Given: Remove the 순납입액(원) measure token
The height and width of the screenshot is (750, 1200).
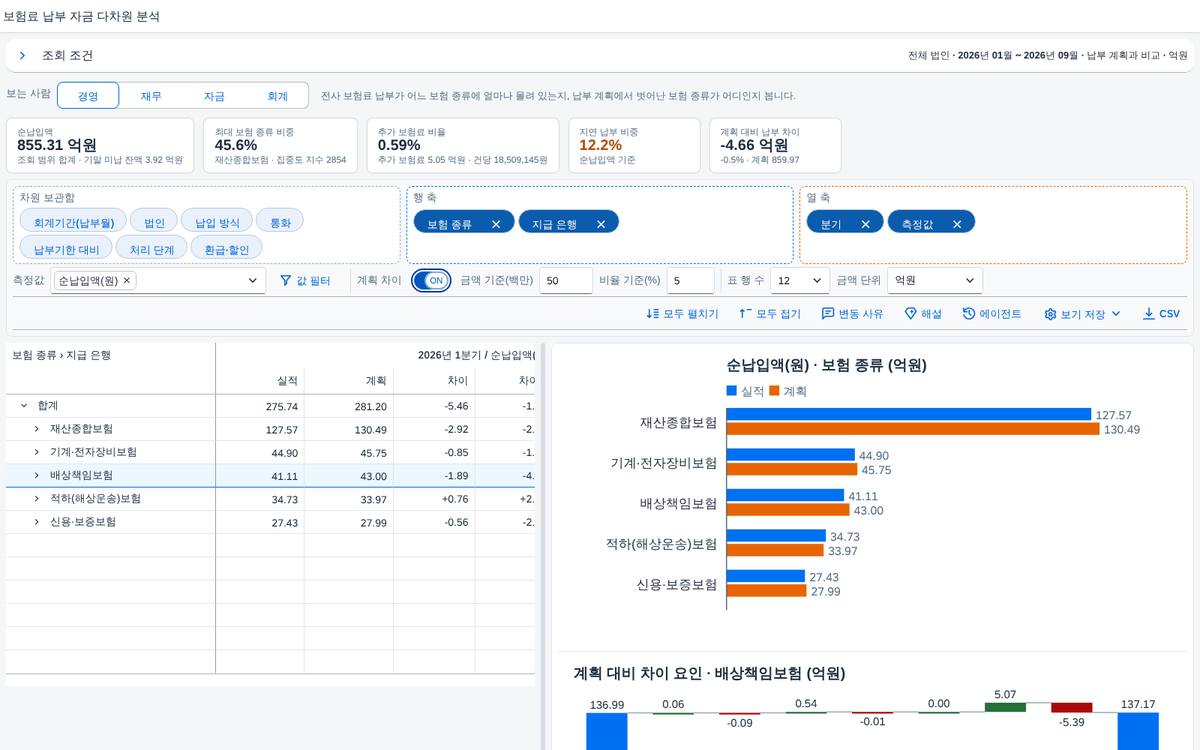Looking at the screenshot, I should click(127, 281).
